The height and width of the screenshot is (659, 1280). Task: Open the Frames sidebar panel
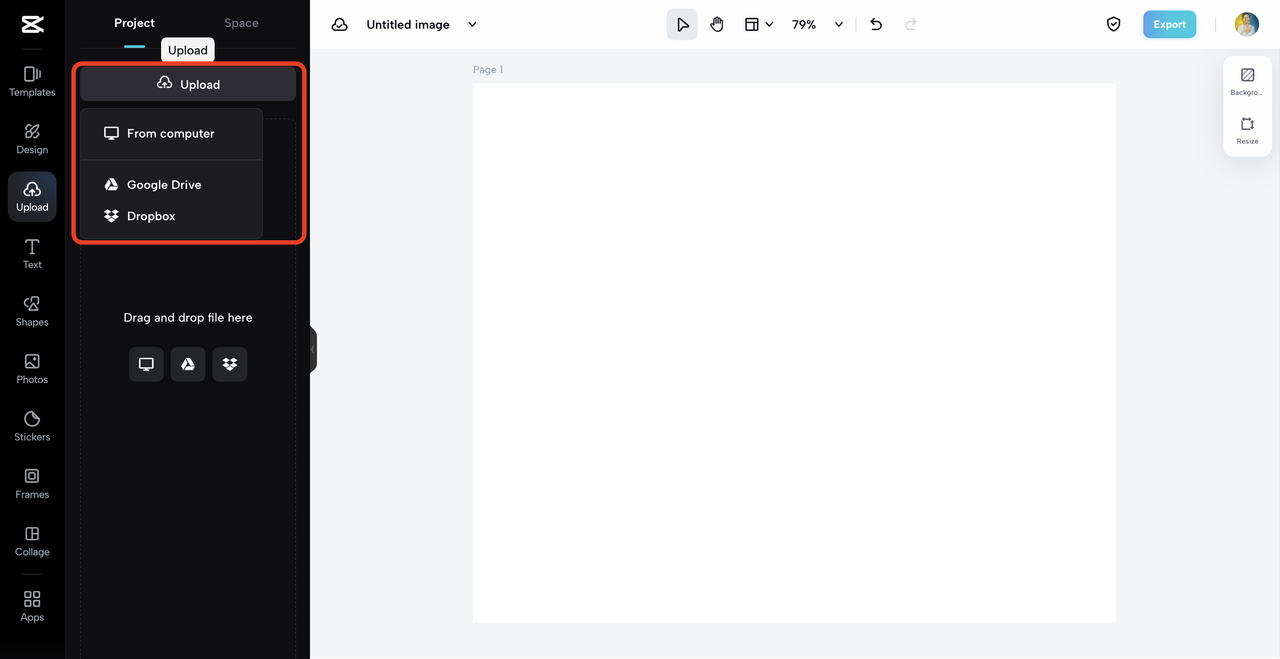click(x=32, y=484)
